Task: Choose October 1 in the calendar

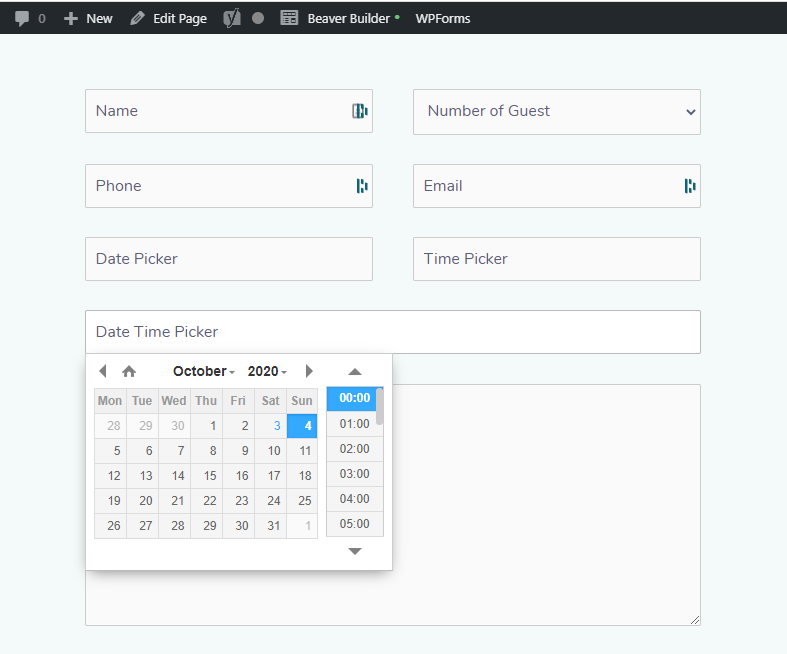Action: pos(206,426)
